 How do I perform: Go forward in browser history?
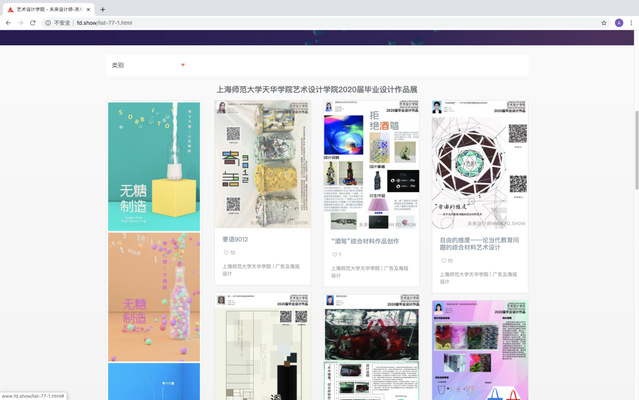(x=20, y=23)
